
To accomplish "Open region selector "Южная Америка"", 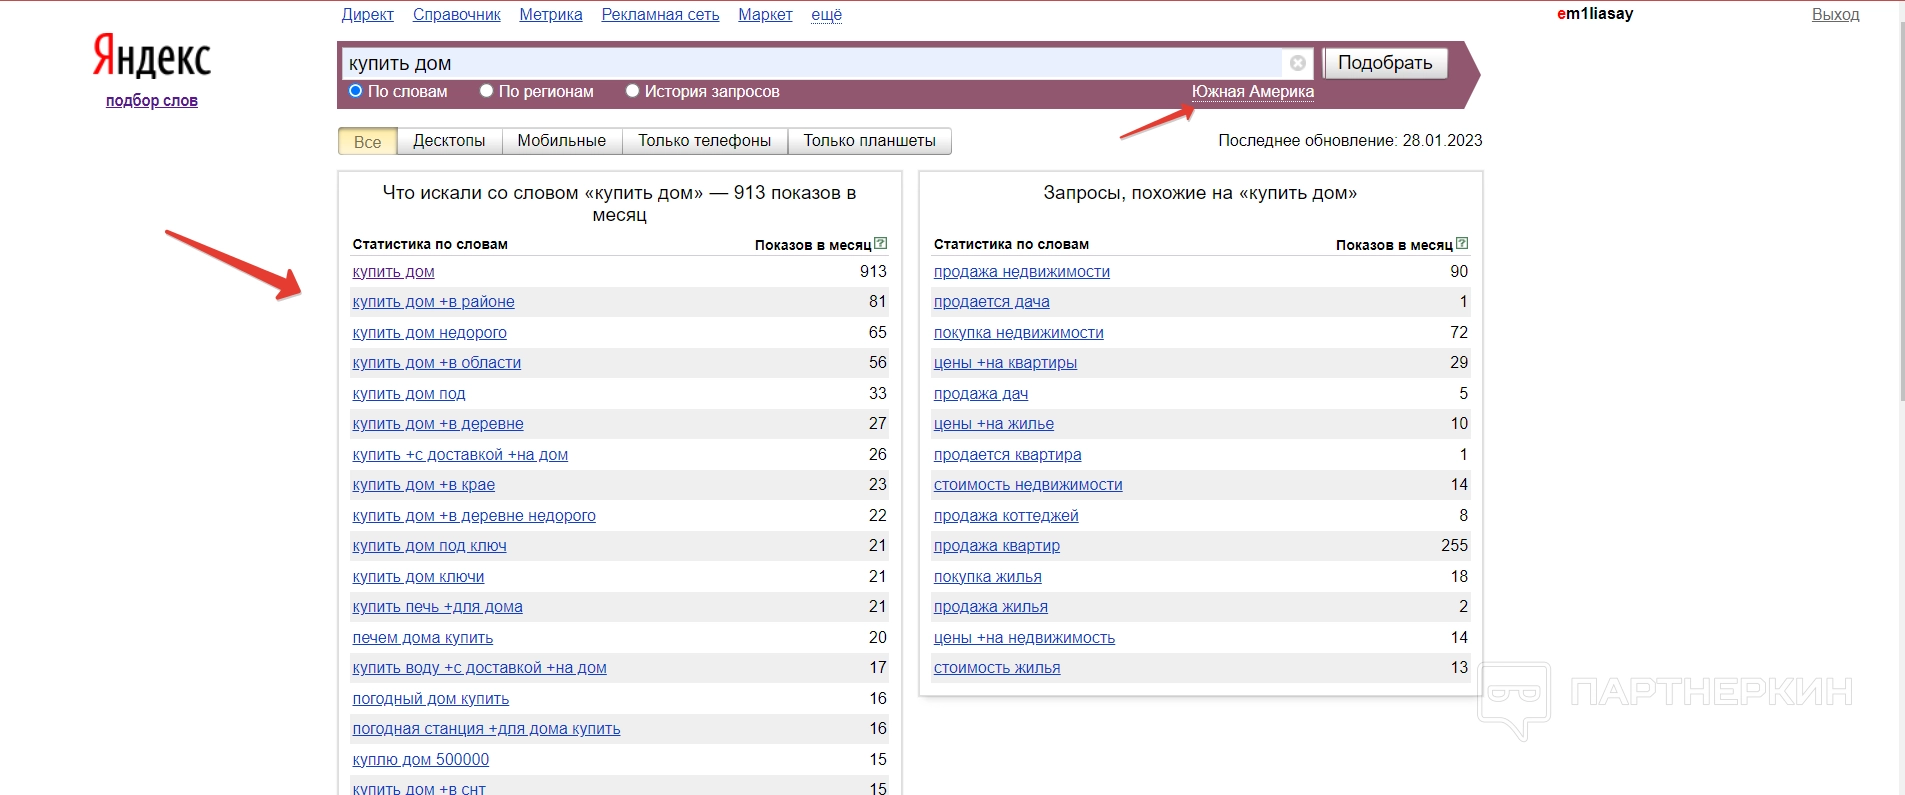I will (1252, 91).
